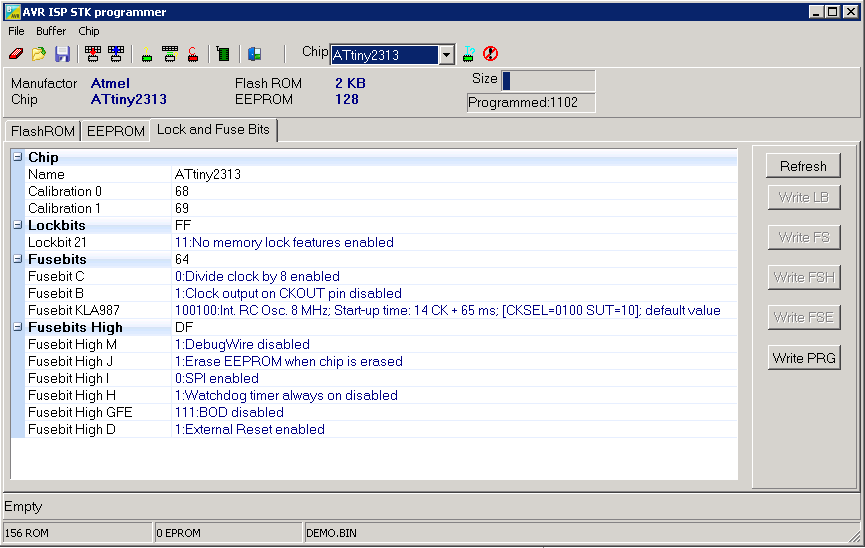Click the eraser icon in the toolbar

coord(16,54)
